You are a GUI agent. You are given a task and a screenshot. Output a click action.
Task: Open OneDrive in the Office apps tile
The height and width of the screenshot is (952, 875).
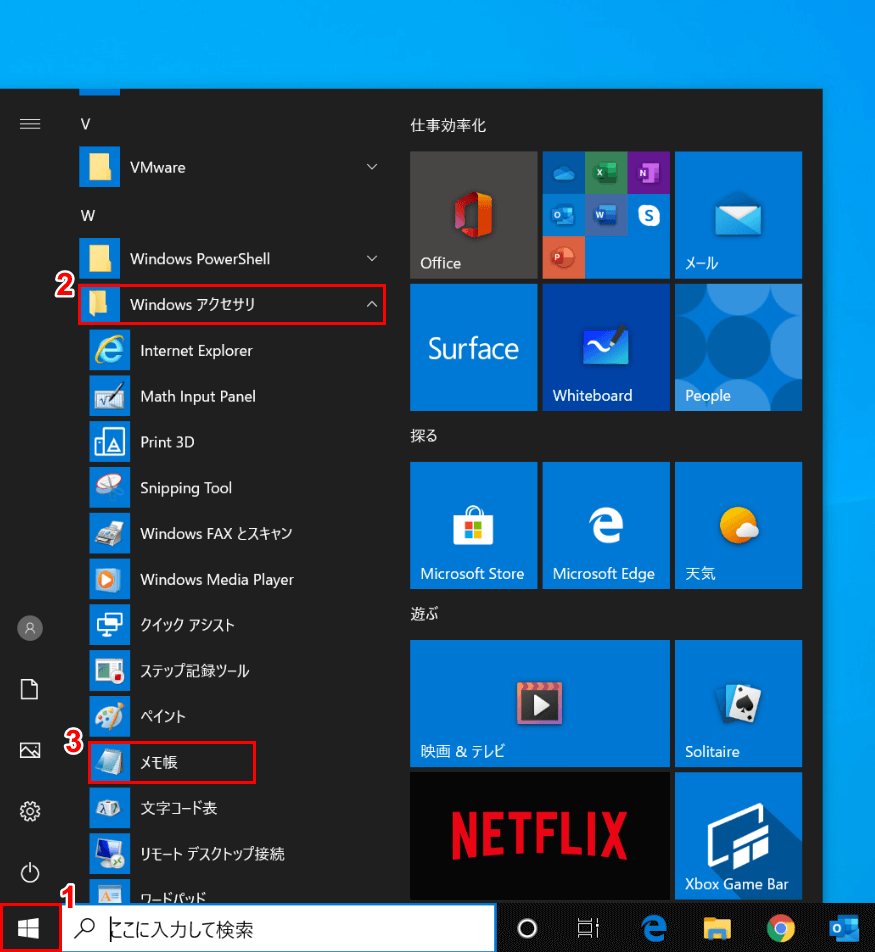coord(563,173)
